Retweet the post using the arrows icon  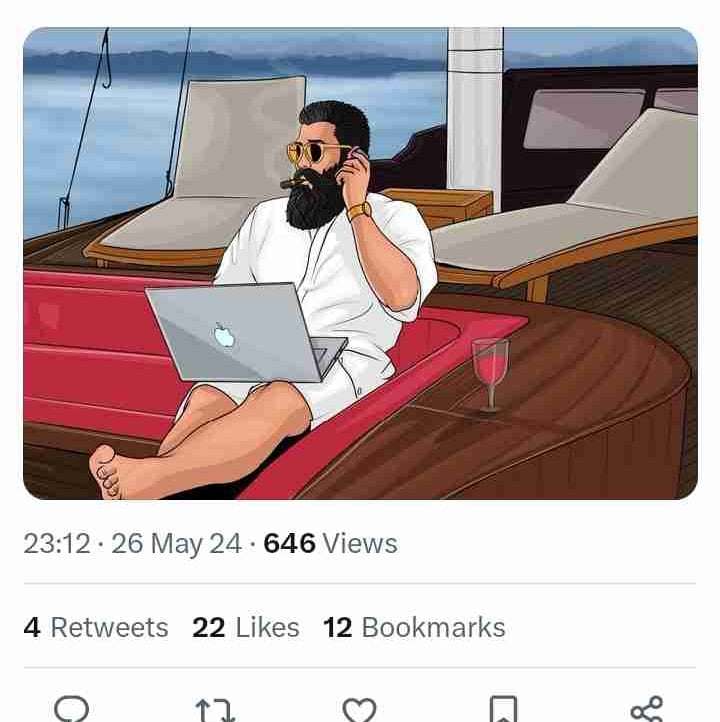click(x=215, y=710)
